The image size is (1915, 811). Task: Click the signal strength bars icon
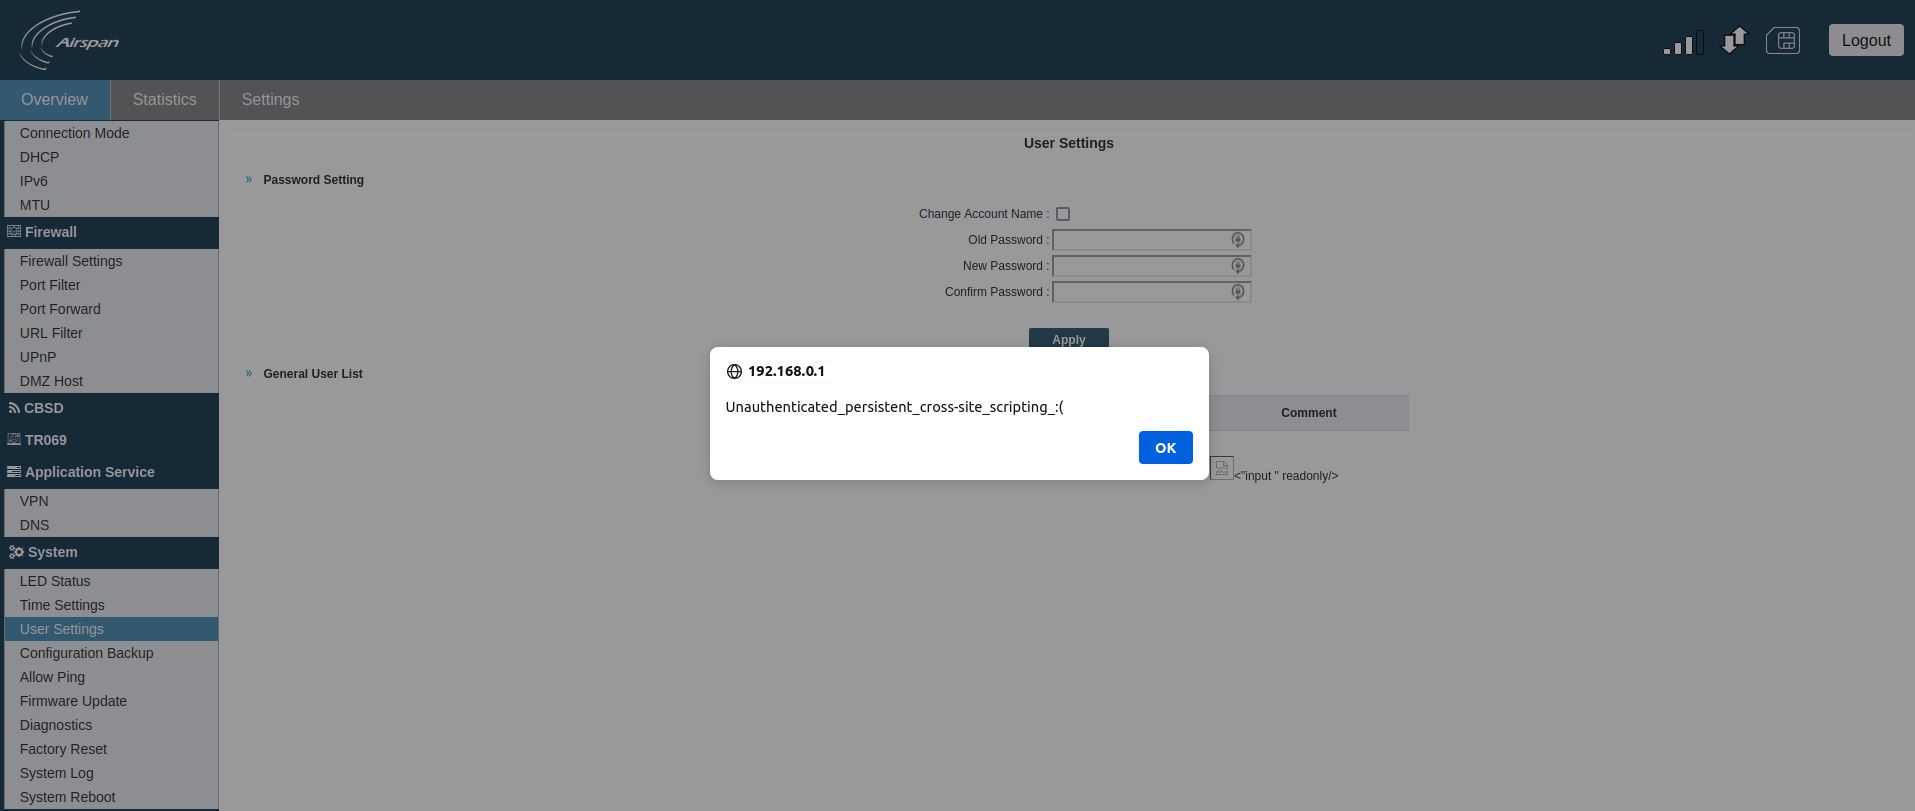(x=1683, y=43)
